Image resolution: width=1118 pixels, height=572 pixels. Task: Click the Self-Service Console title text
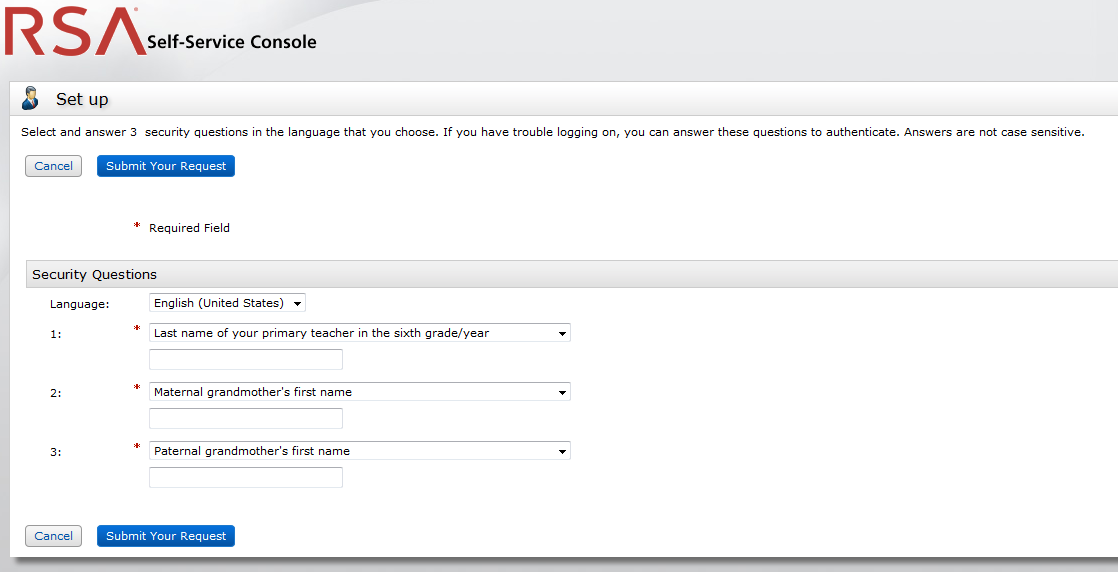[232, 42]
